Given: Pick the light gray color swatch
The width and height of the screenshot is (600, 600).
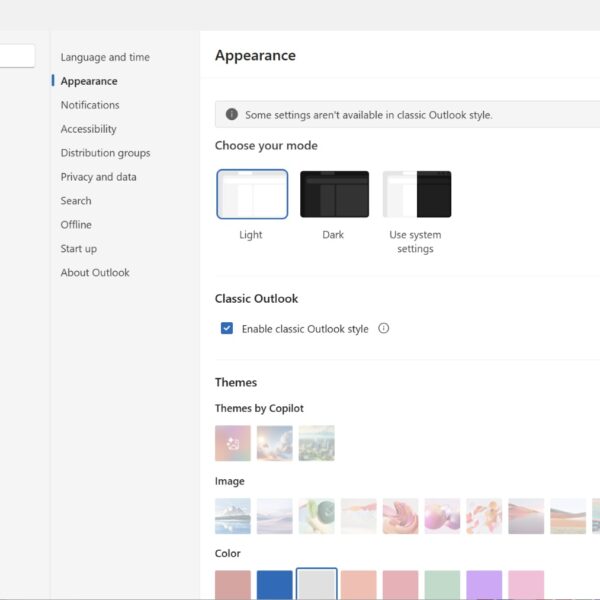Looking at the screenshot, I should (x=316, y=584).
